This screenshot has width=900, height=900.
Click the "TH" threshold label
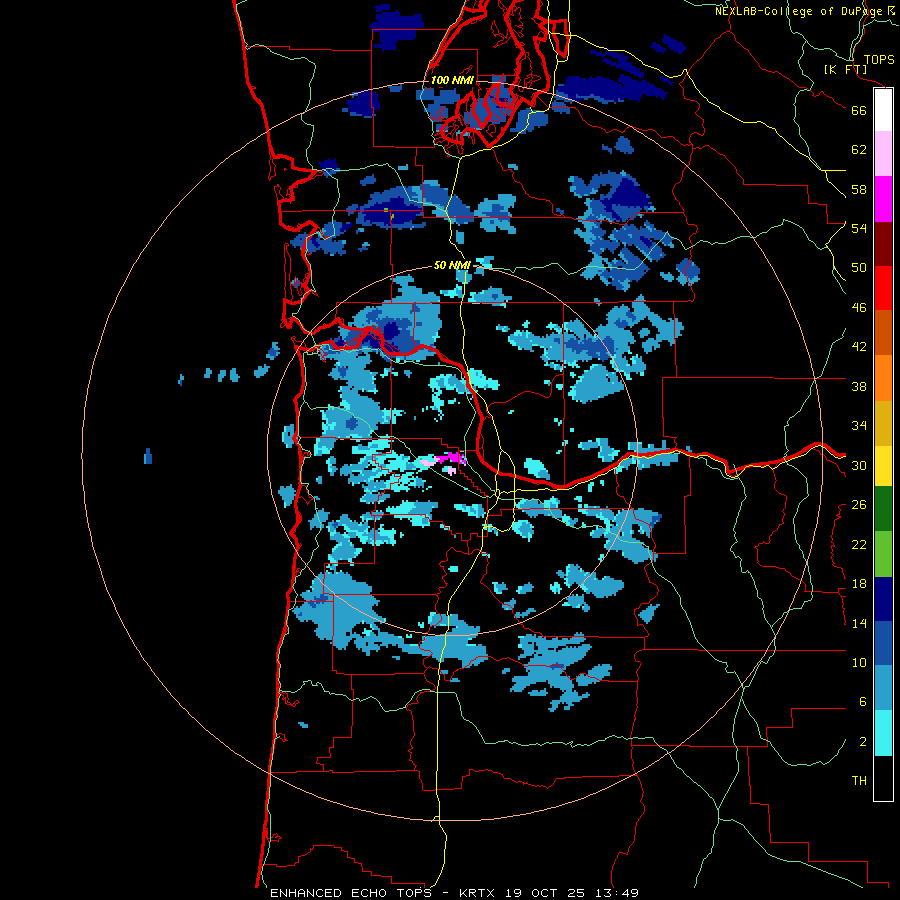(x=859, y=781)
